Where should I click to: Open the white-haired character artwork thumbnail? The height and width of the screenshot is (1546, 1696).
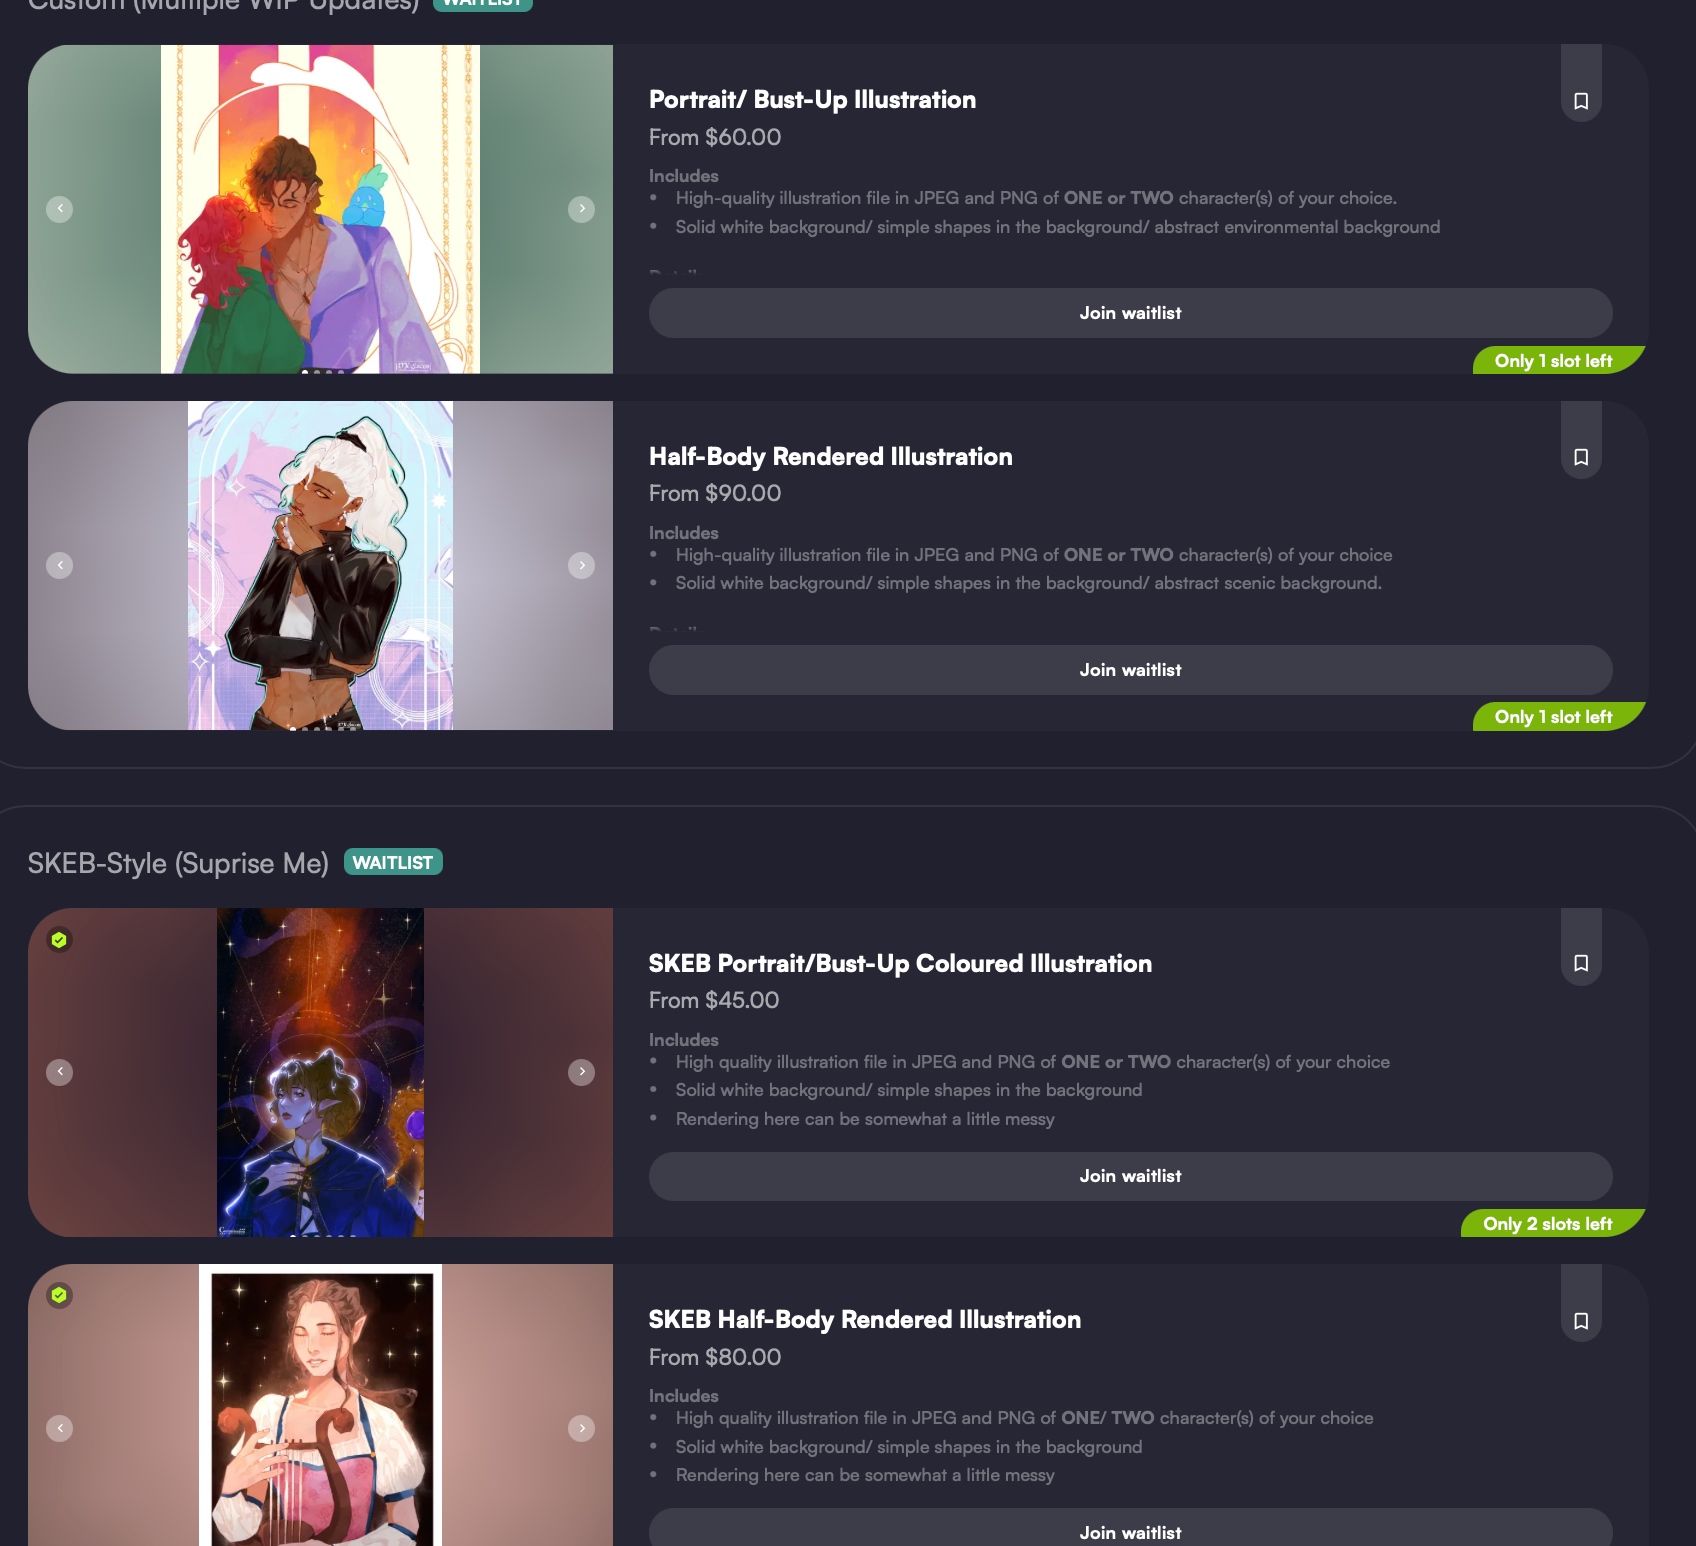pyautogui.click(x=320, y=565)
